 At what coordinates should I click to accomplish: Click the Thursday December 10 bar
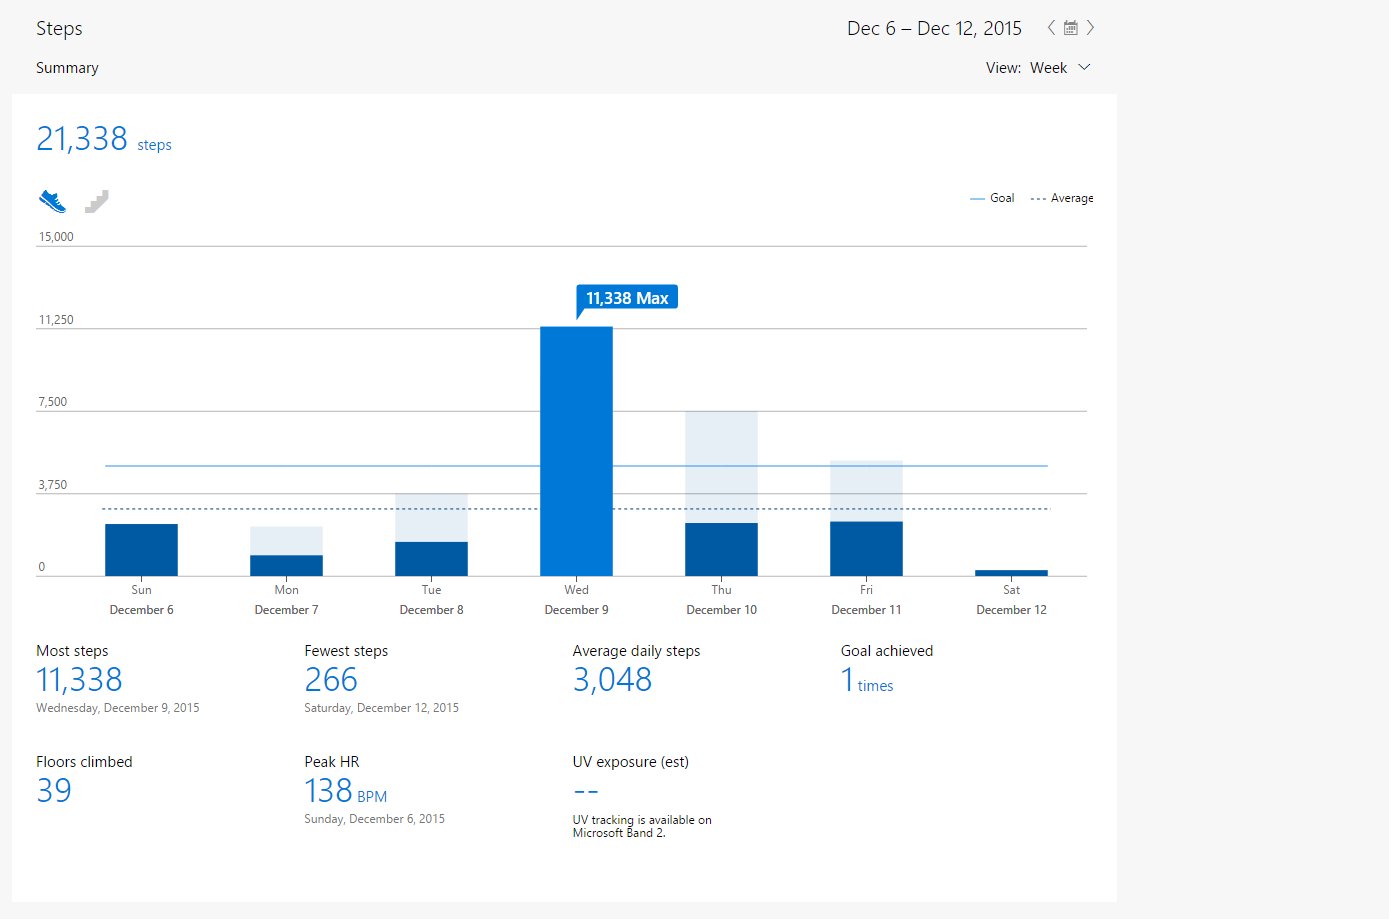[x=721, y=549]
